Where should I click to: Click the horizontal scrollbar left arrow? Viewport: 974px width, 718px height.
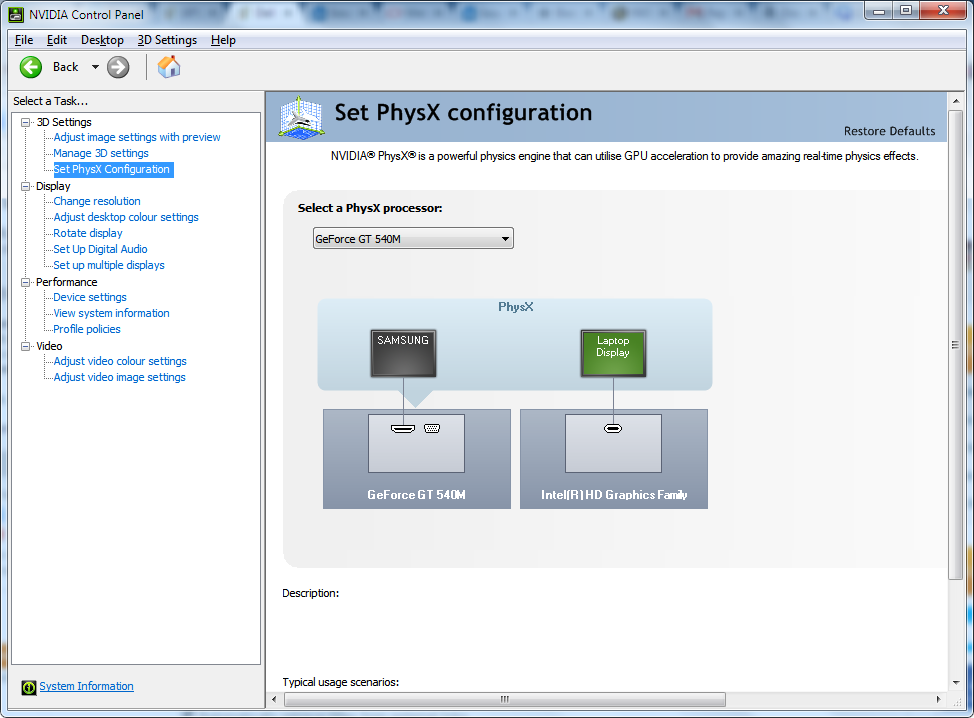click(x=275, y=699)
